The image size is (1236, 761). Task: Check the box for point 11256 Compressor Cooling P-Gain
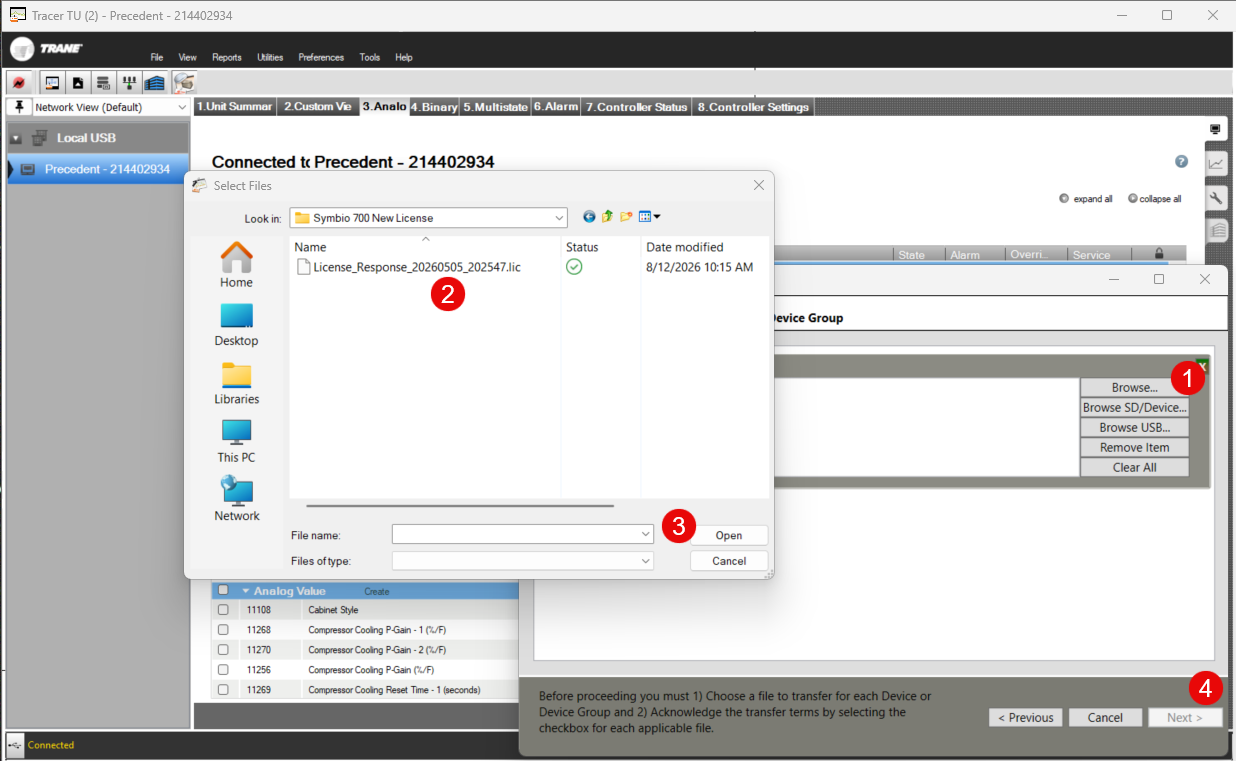223,670
